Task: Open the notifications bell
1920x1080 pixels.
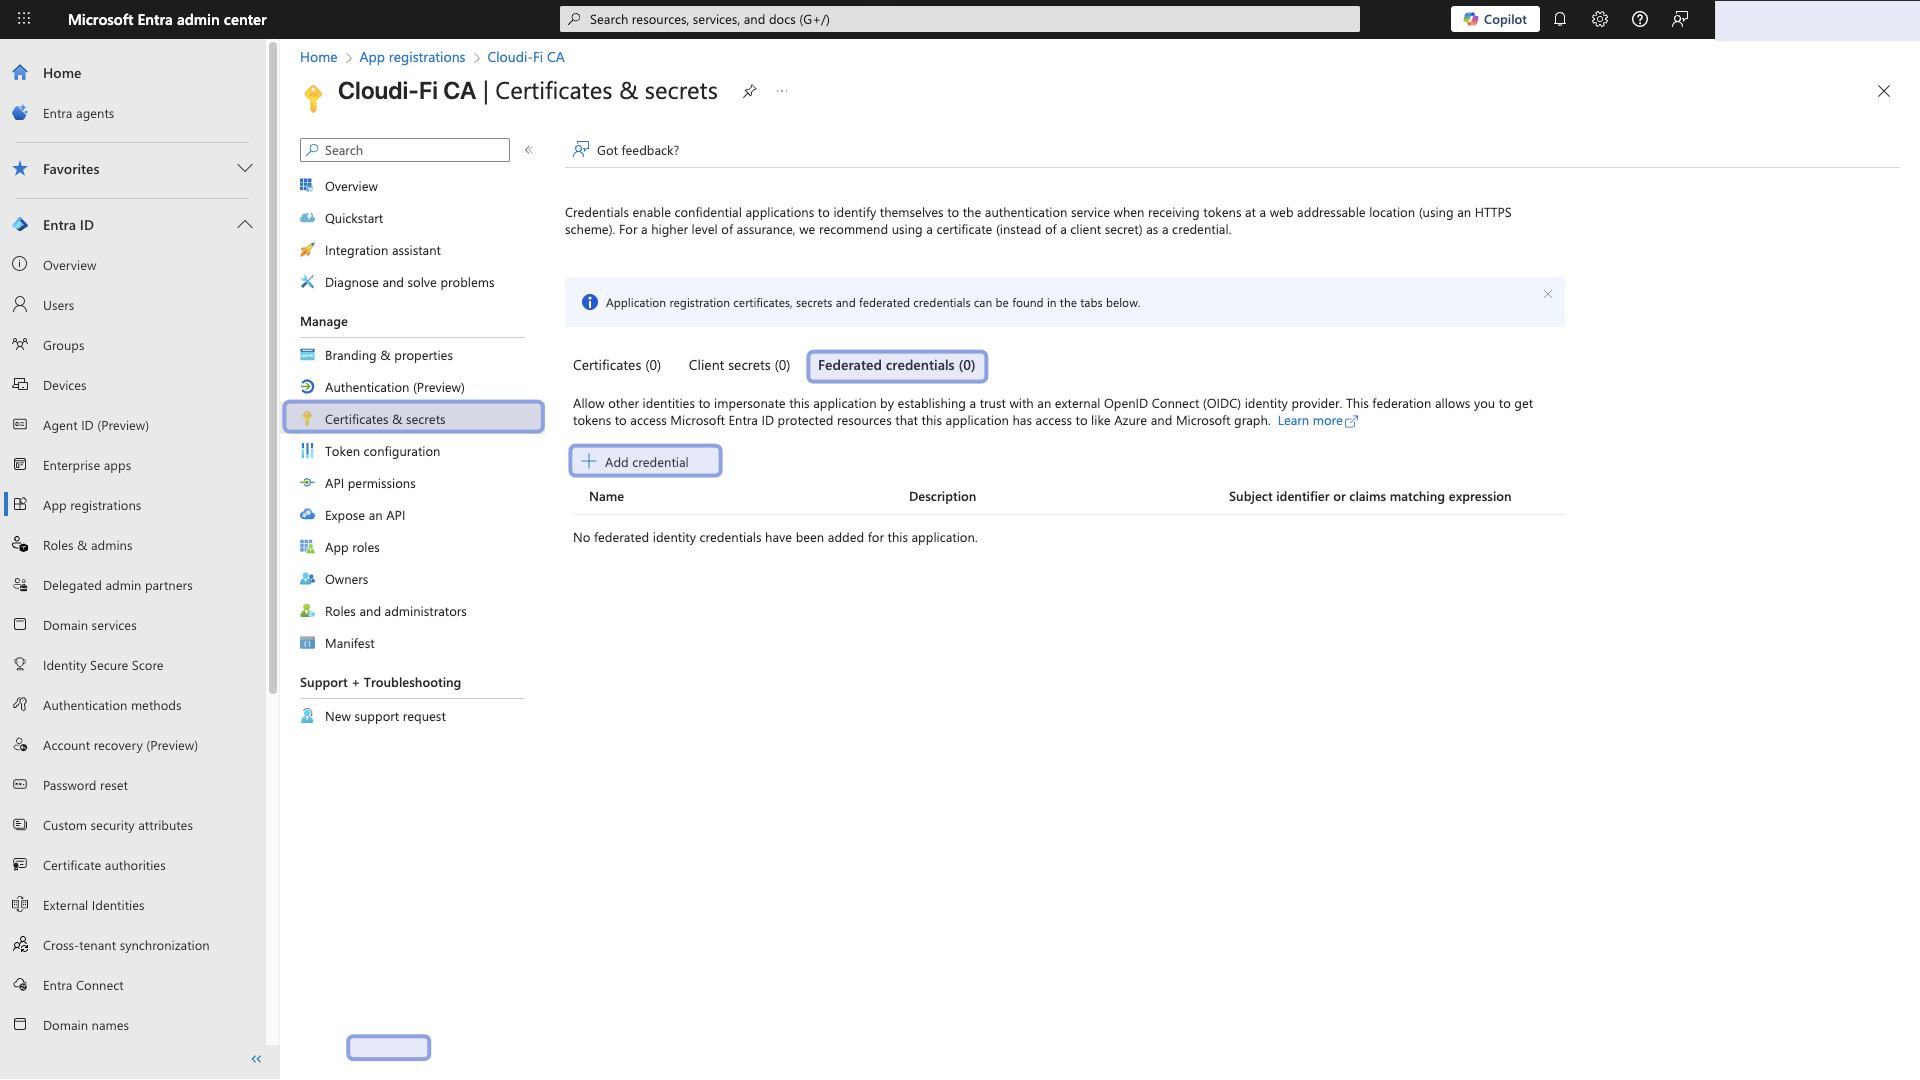Action: coord(1561,19)
